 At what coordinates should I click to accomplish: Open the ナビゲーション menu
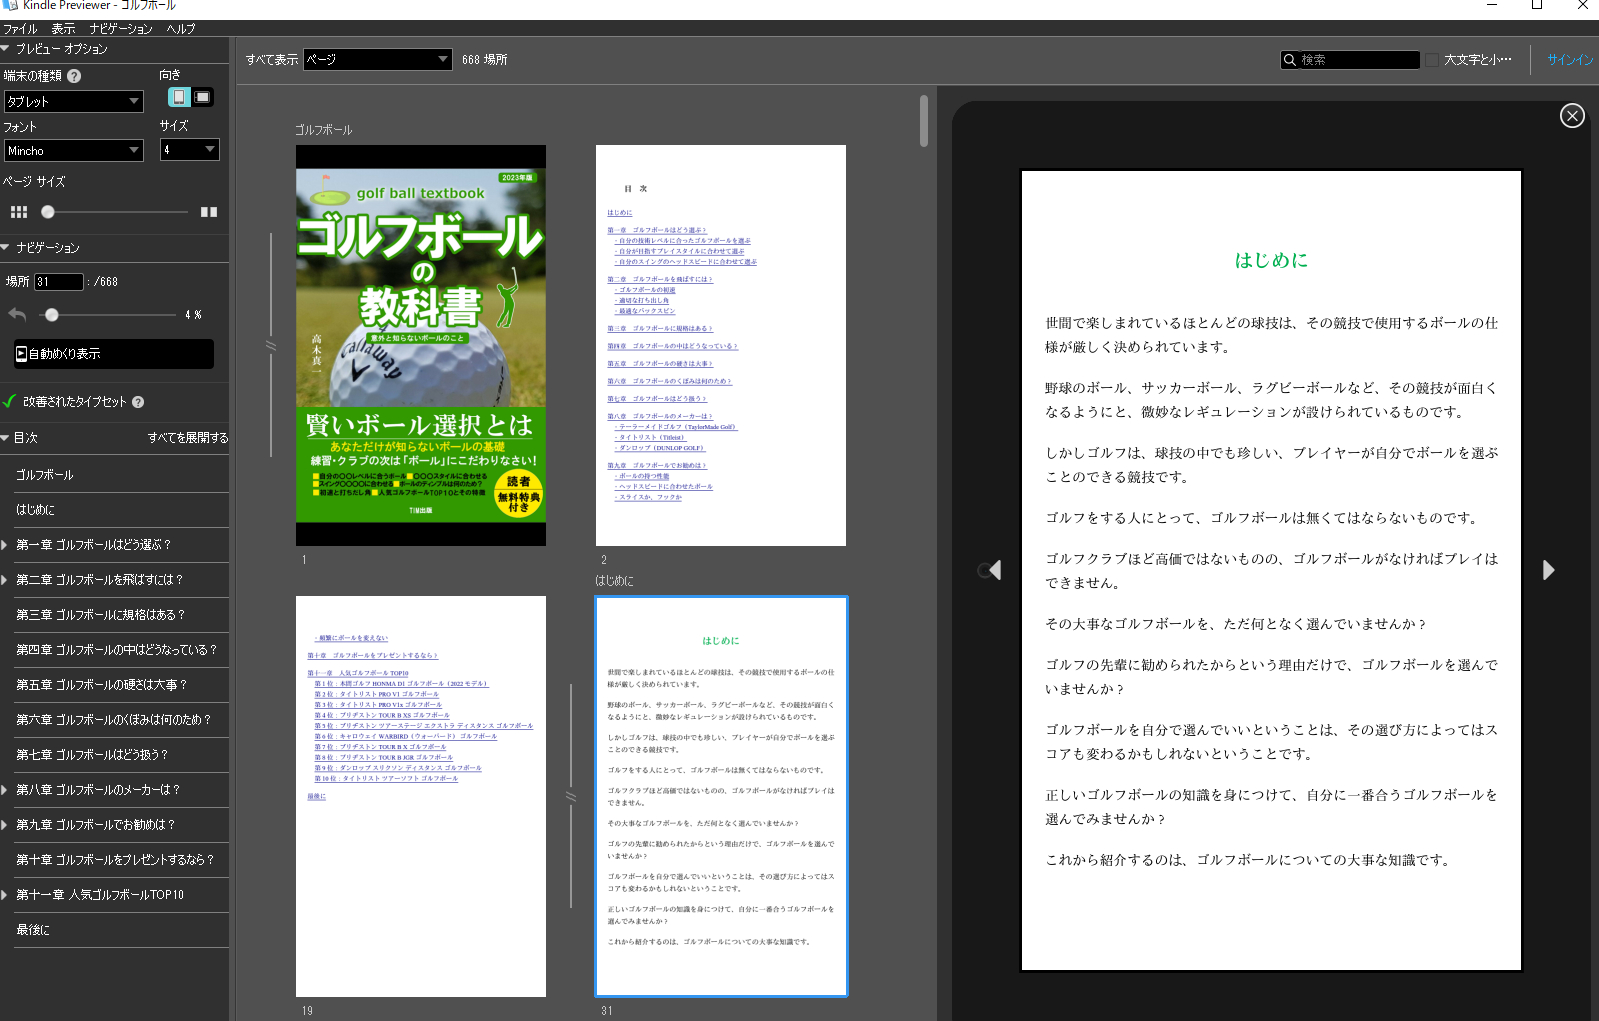pos(120,29)
